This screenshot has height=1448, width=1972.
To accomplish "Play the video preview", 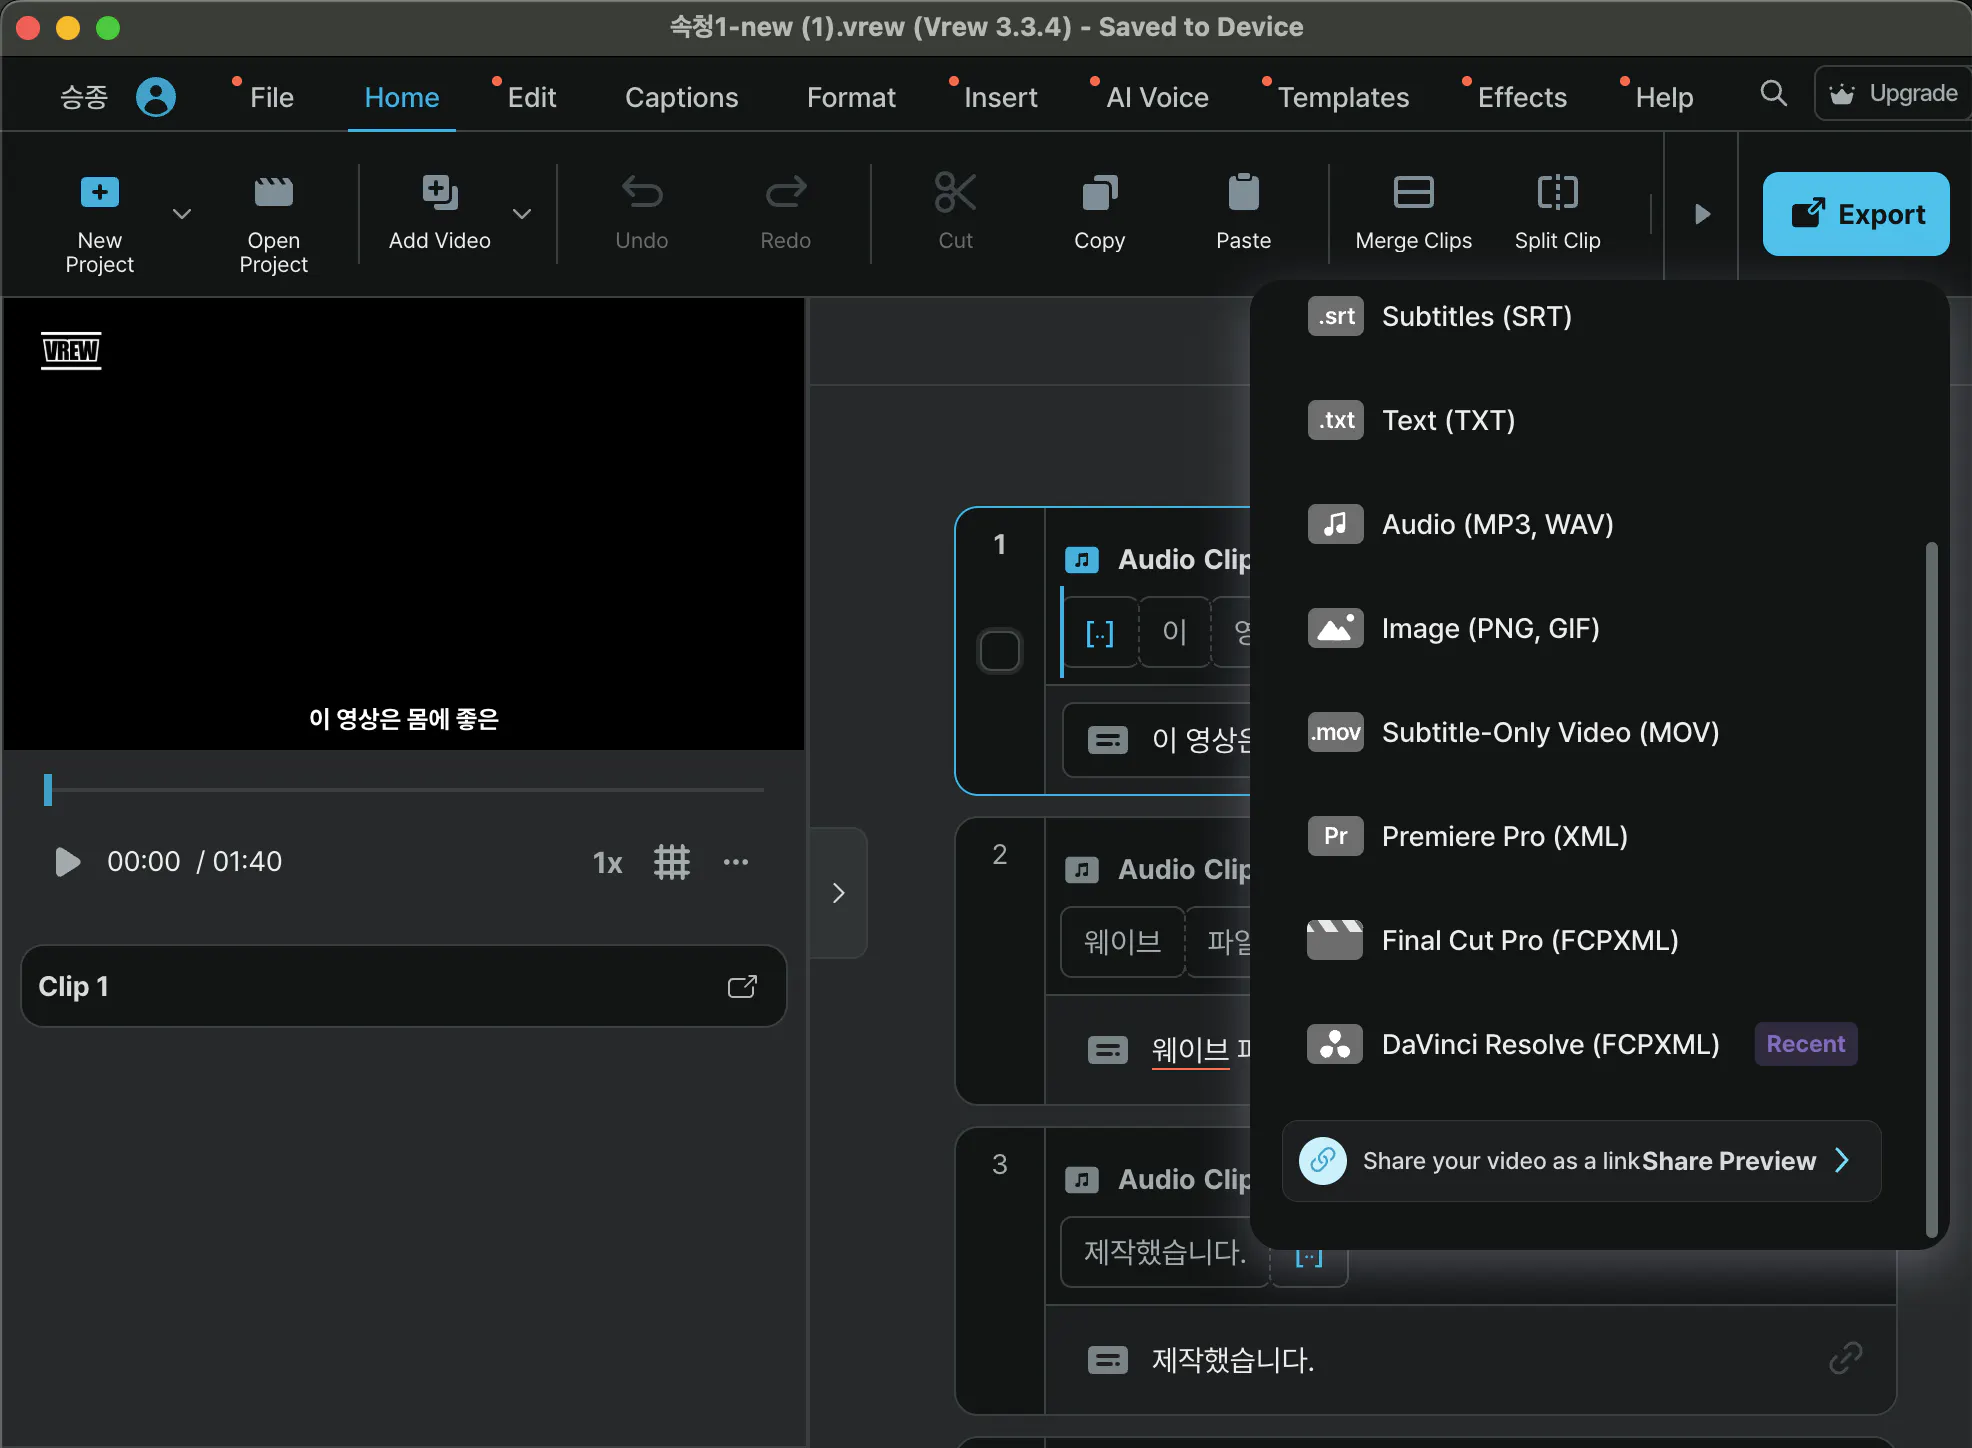I will [x=67, y=862].
